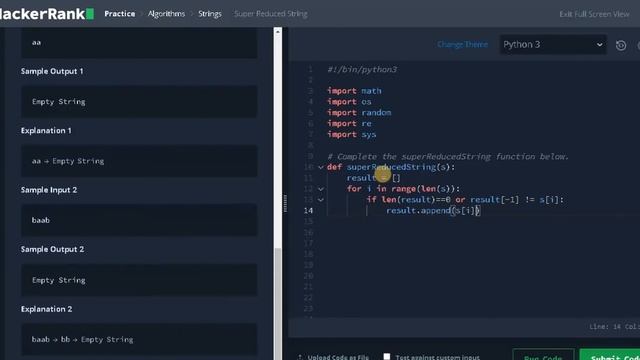Viewport: 640px width, 360px height.
Task: Click 'aa → Empty String' explanation text
Action: tap(68, 161)
